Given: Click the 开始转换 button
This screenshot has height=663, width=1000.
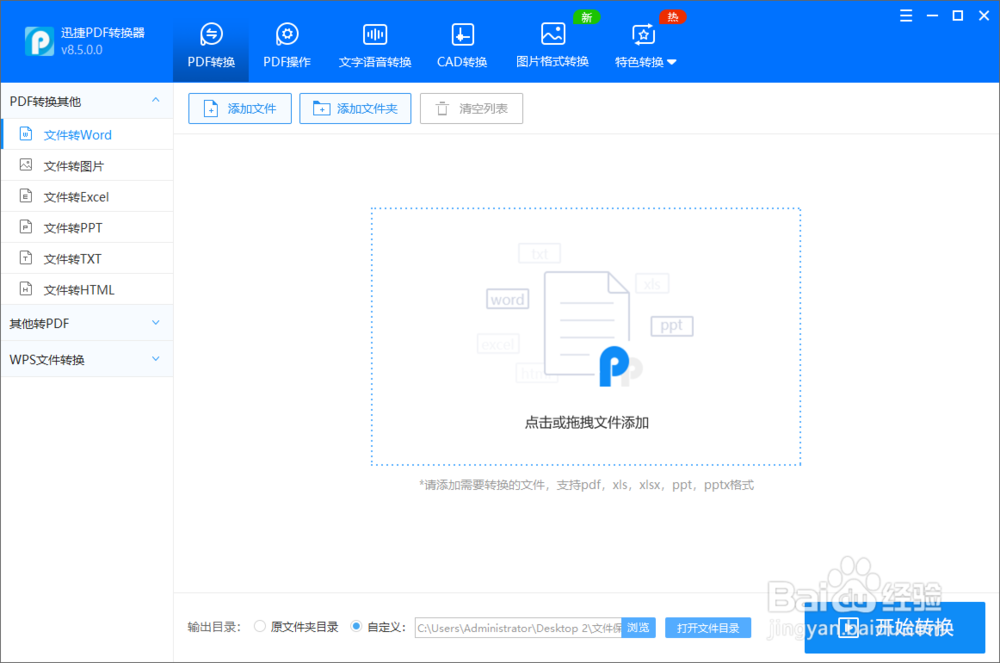Looking at the screenshot, I should point(895,627).
